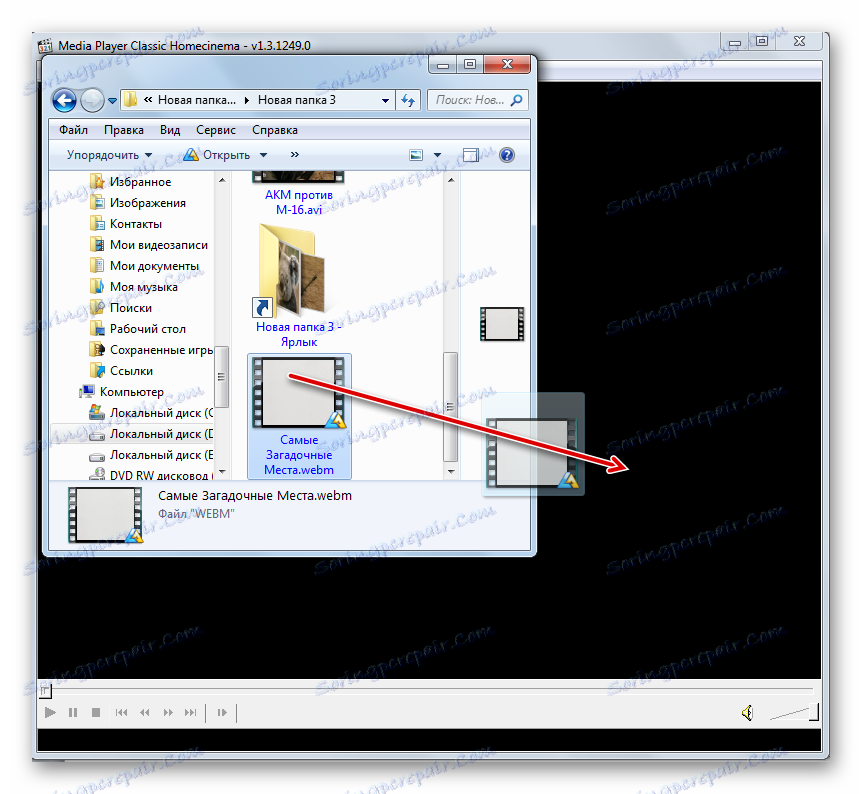
Task: Select Компьютер in the navigation pane
Action: [x=122, y=392]
